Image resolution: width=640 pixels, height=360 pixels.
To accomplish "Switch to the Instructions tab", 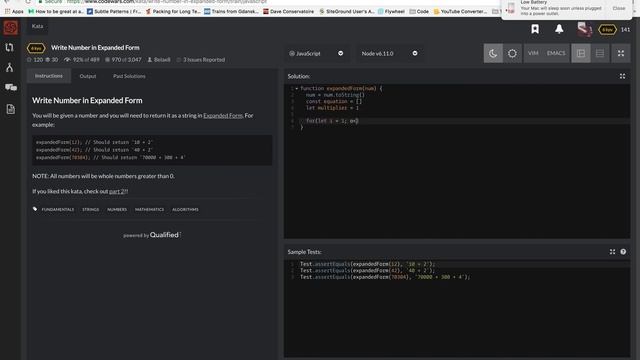I will 49,76.
